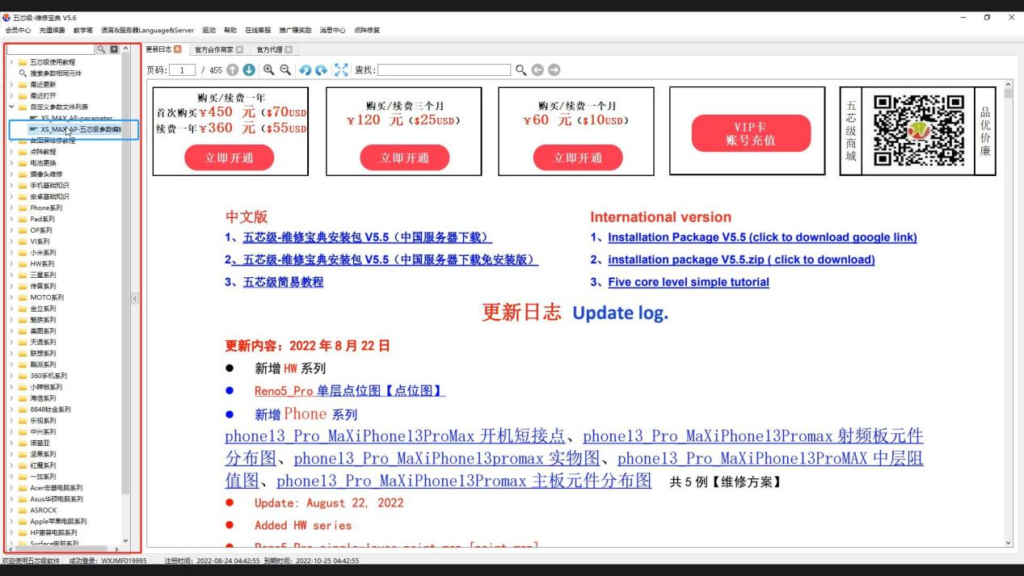Click the document vertical scrollbar thumb
This screenshot has height=576, width=1024.
[x=1008, y=93]
